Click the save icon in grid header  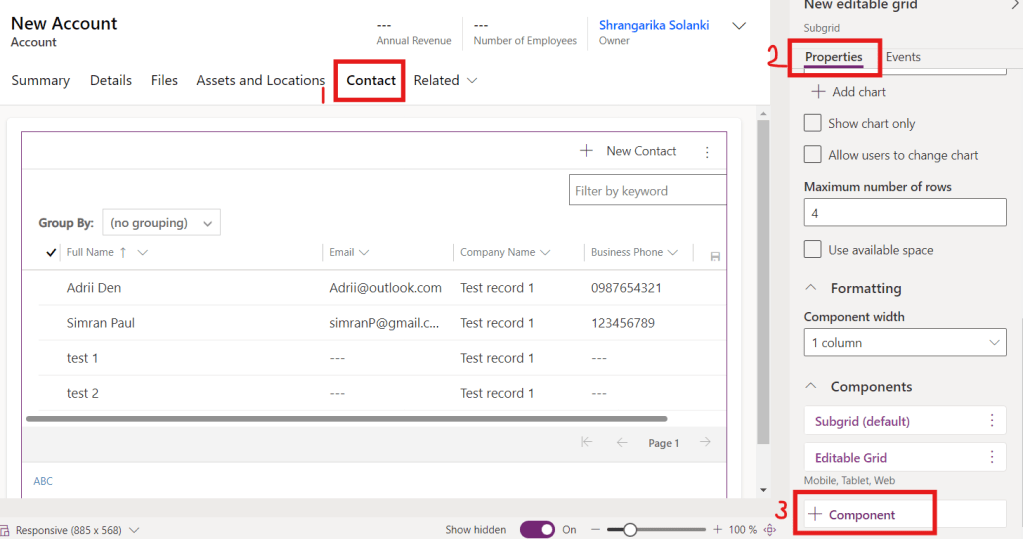[715, 257]
